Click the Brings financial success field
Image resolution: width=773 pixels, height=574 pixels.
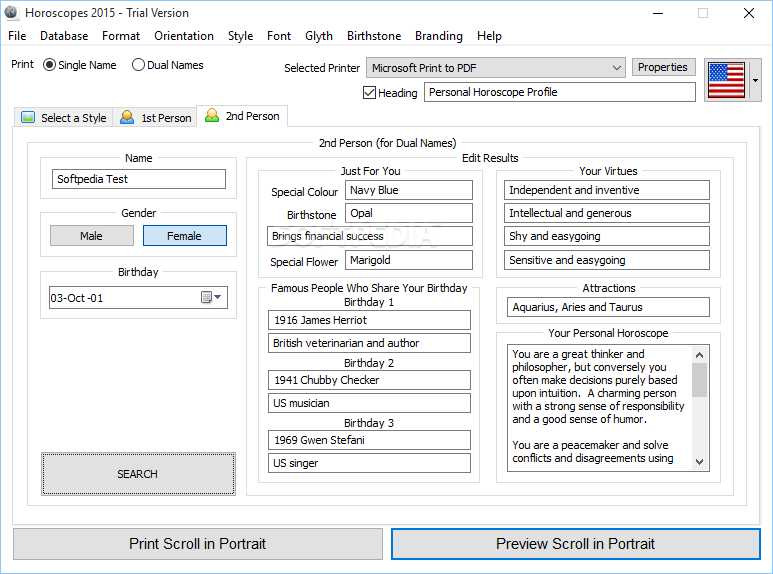pyautogui.click(x=370, y=236)
